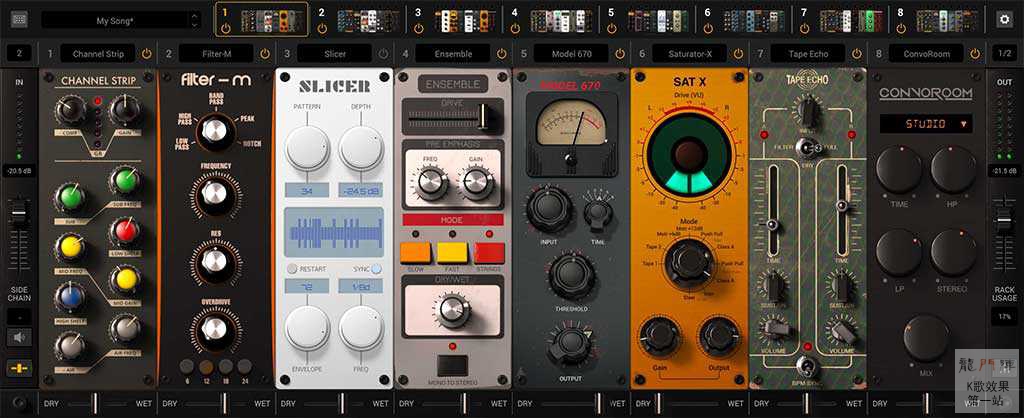Toggle power icon for rack preset 5

612,29
